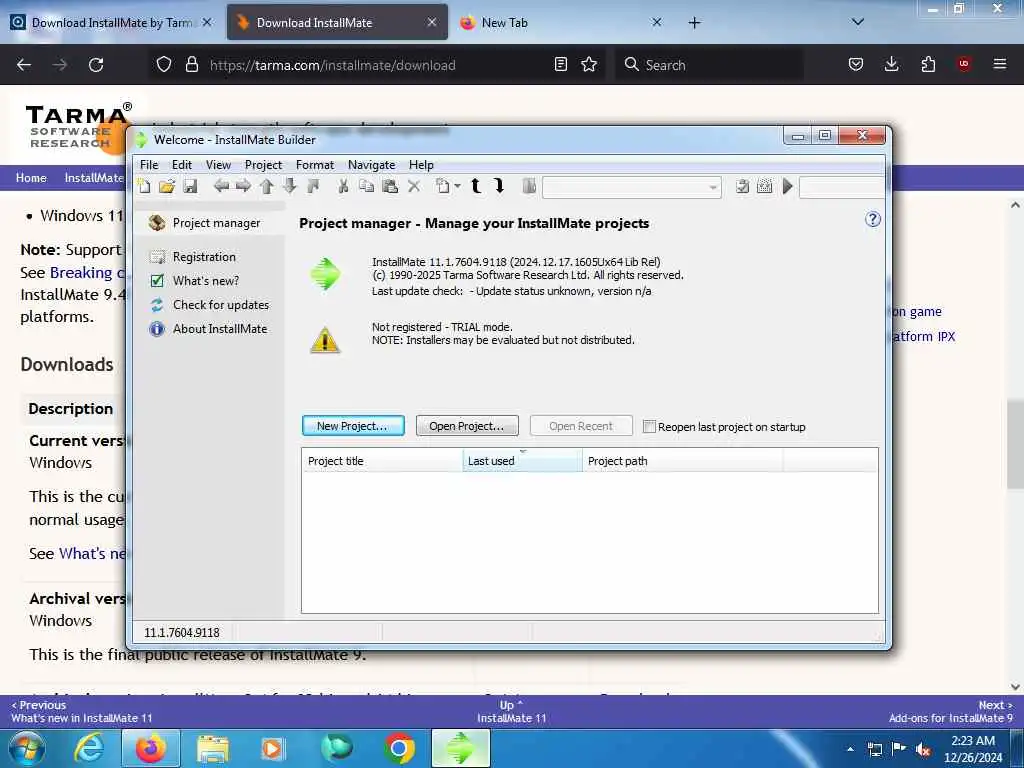Click the Cut scissors toolbar icon
Screen dimensions: 1024x768
click(343, 187)
